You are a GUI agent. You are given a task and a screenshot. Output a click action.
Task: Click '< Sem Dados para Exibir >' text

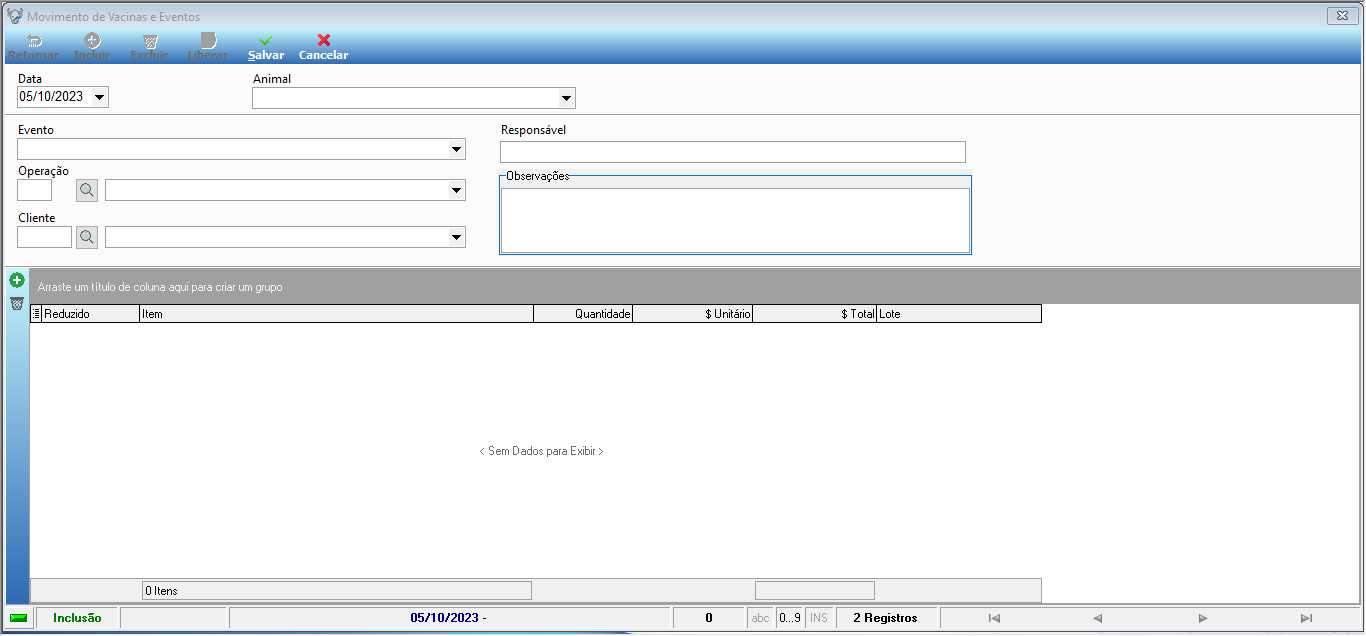[x=541, y=451]
